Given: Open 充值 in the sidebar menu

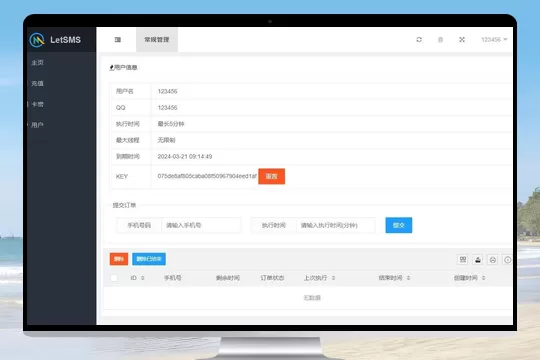Looking at the screenshot, I should [x=38, y=83].
